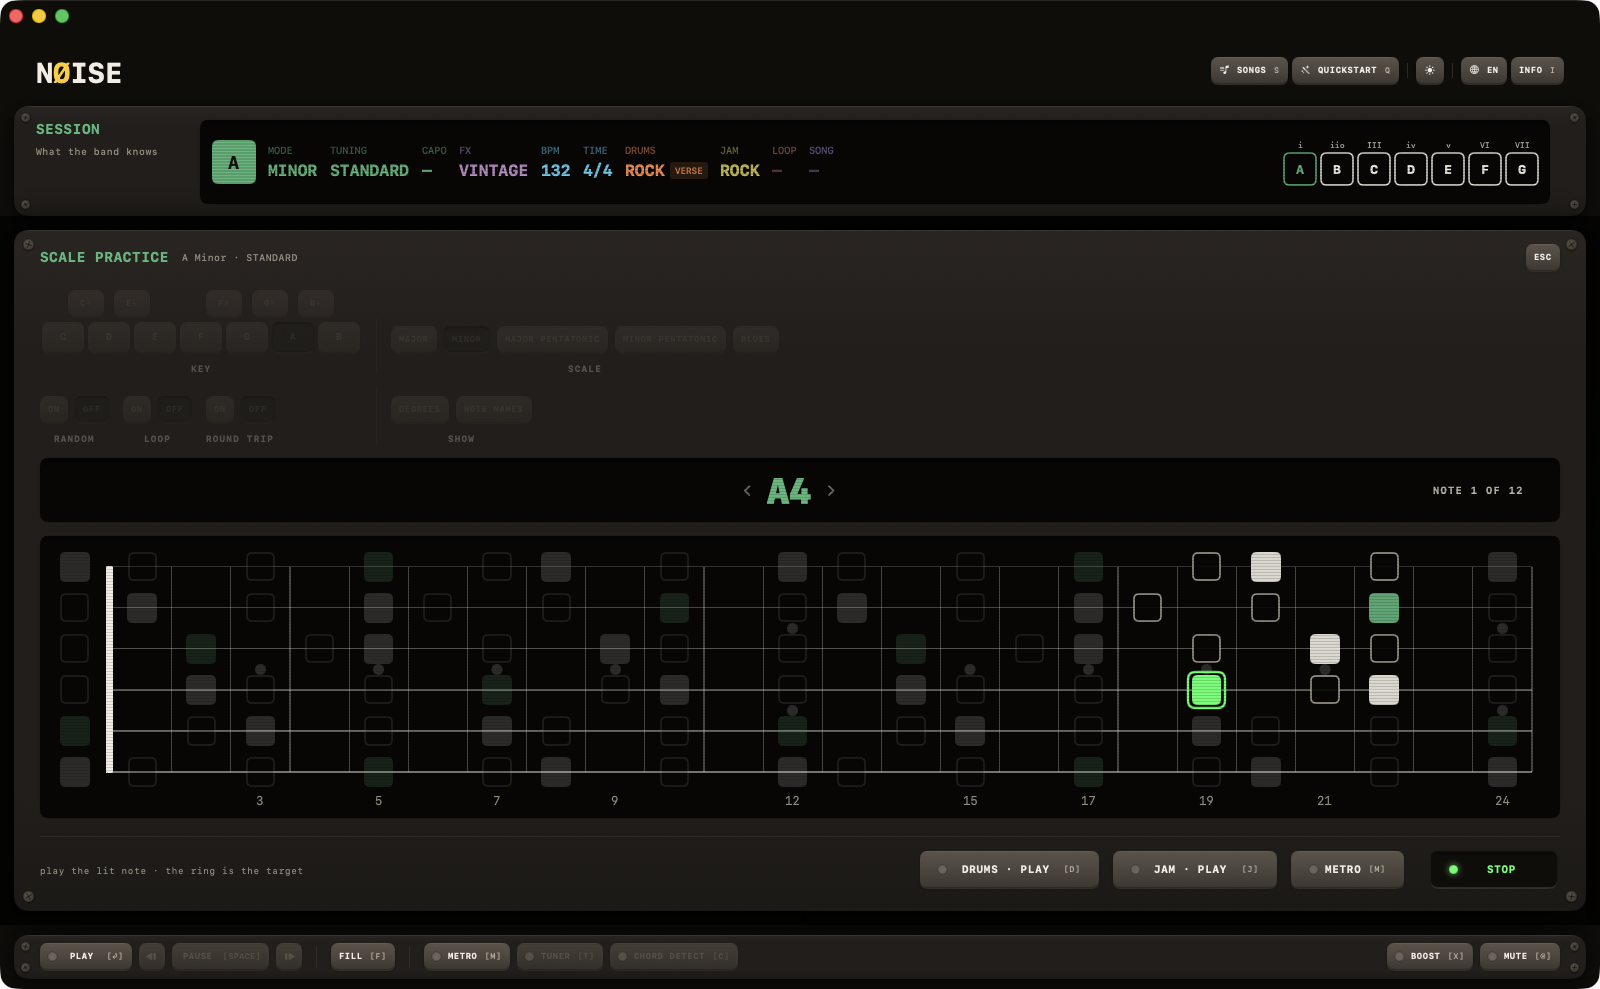Viewport: 1600px width, 989px height.
Task: Open the Info panel
Action: 1537,70
